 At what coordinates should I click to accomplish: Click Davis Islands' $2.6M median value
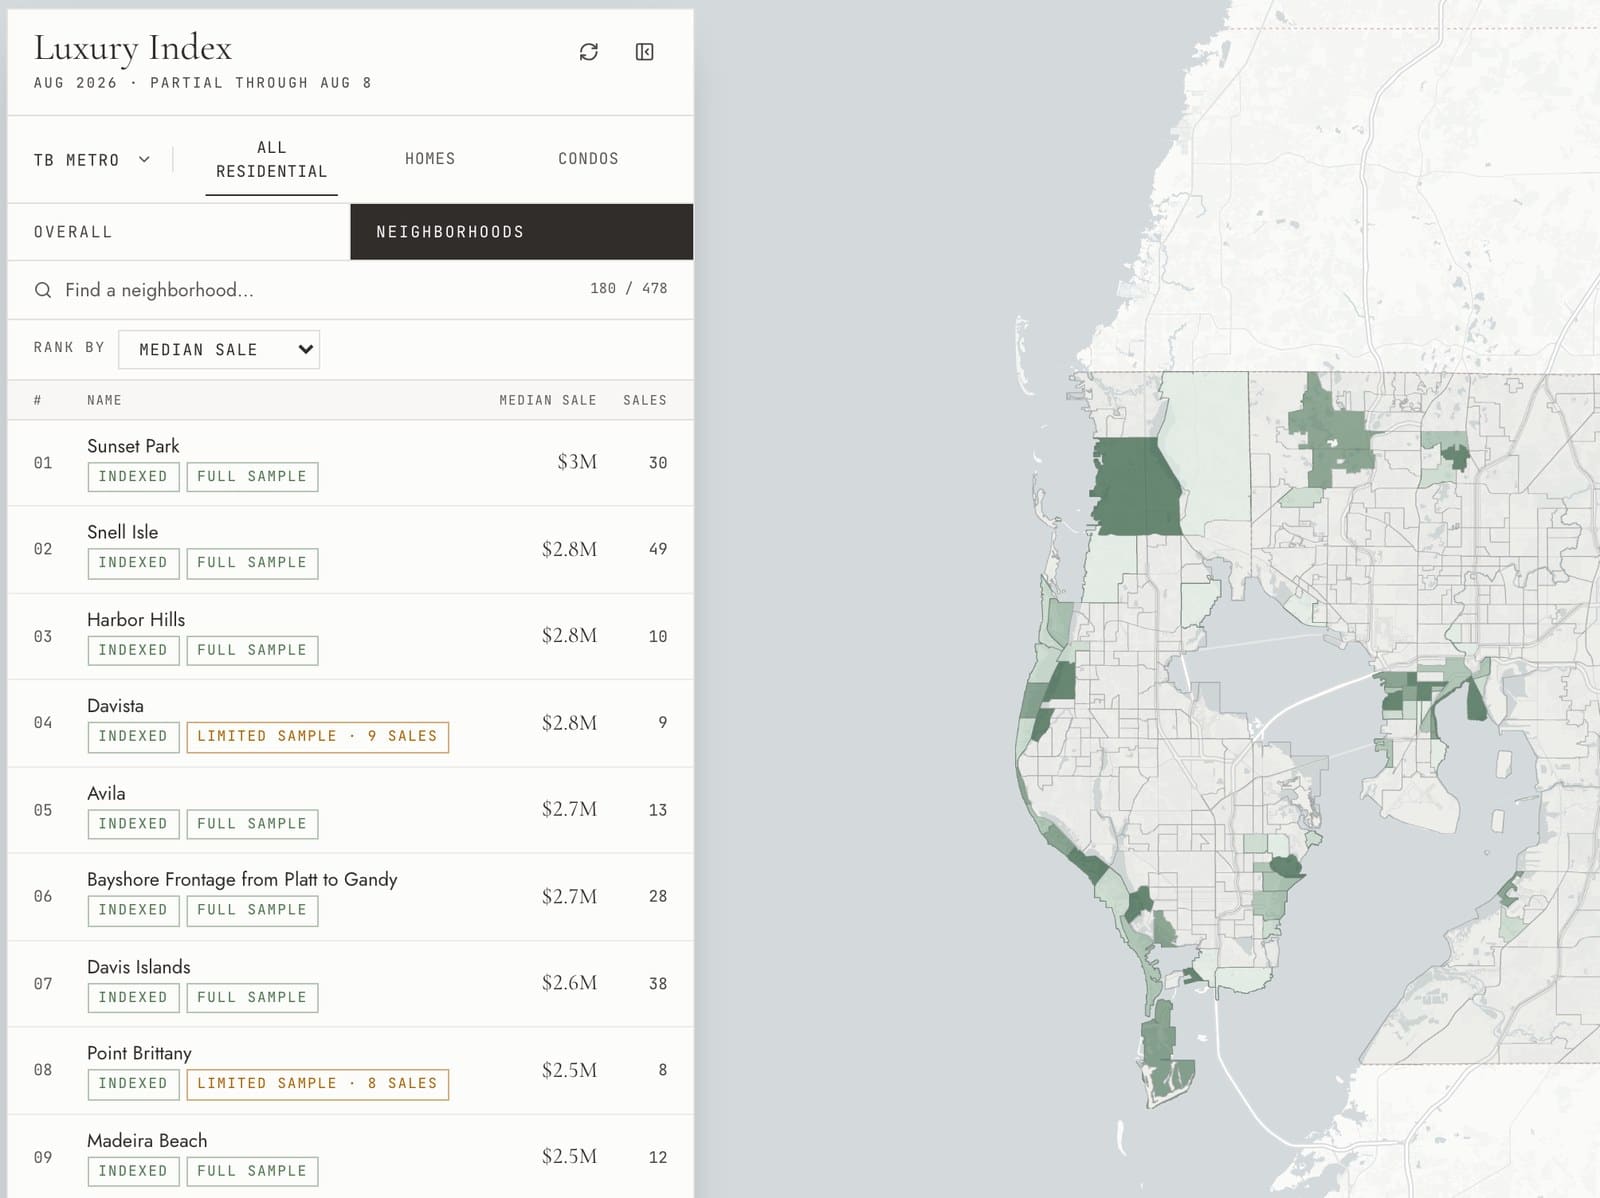(569, 983)
